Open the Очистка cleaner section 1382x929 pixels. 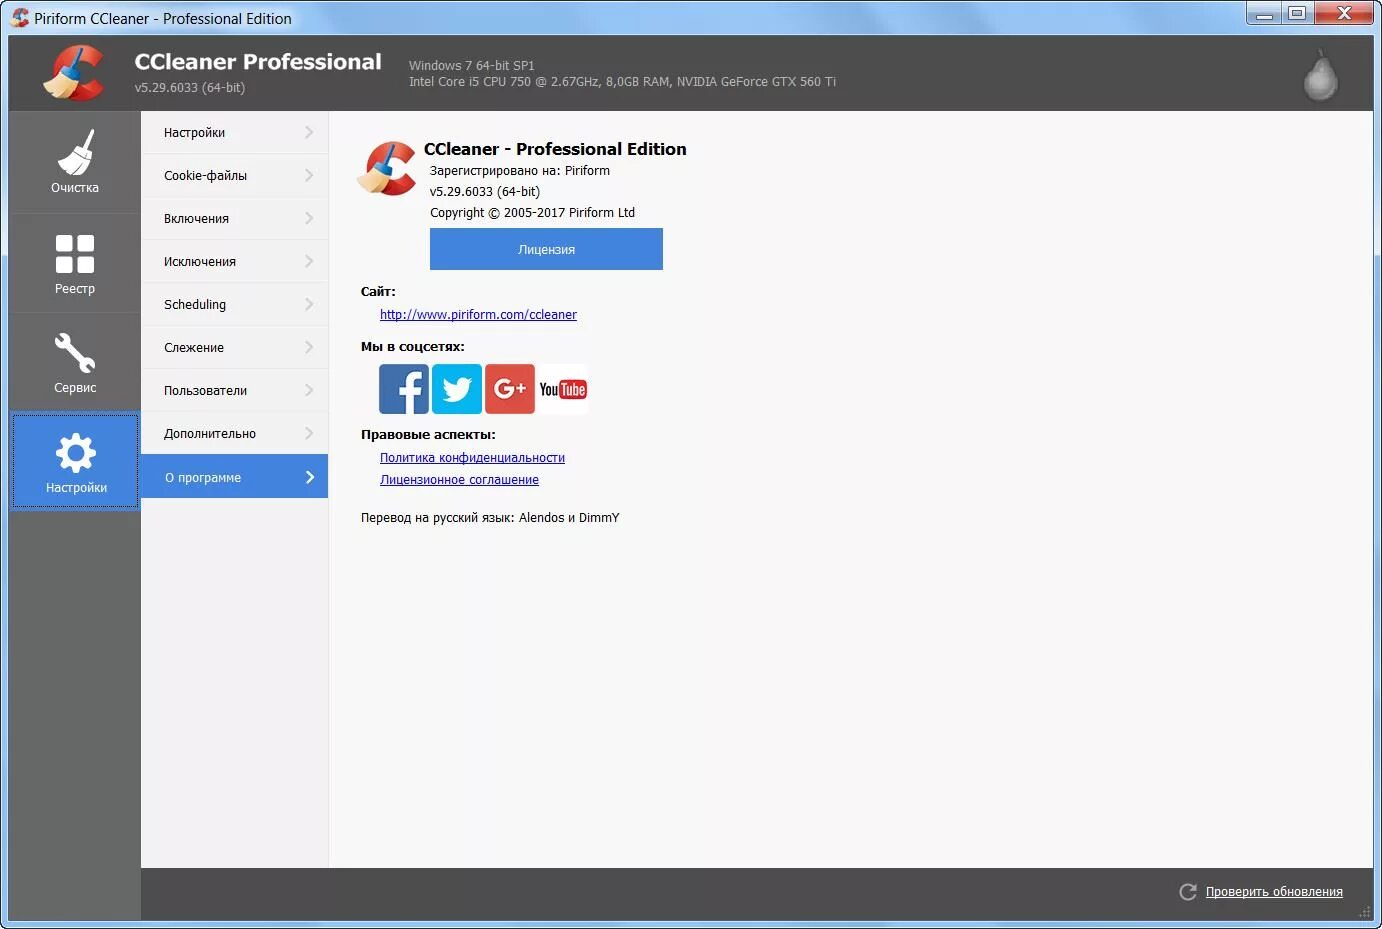coord(75,161)
